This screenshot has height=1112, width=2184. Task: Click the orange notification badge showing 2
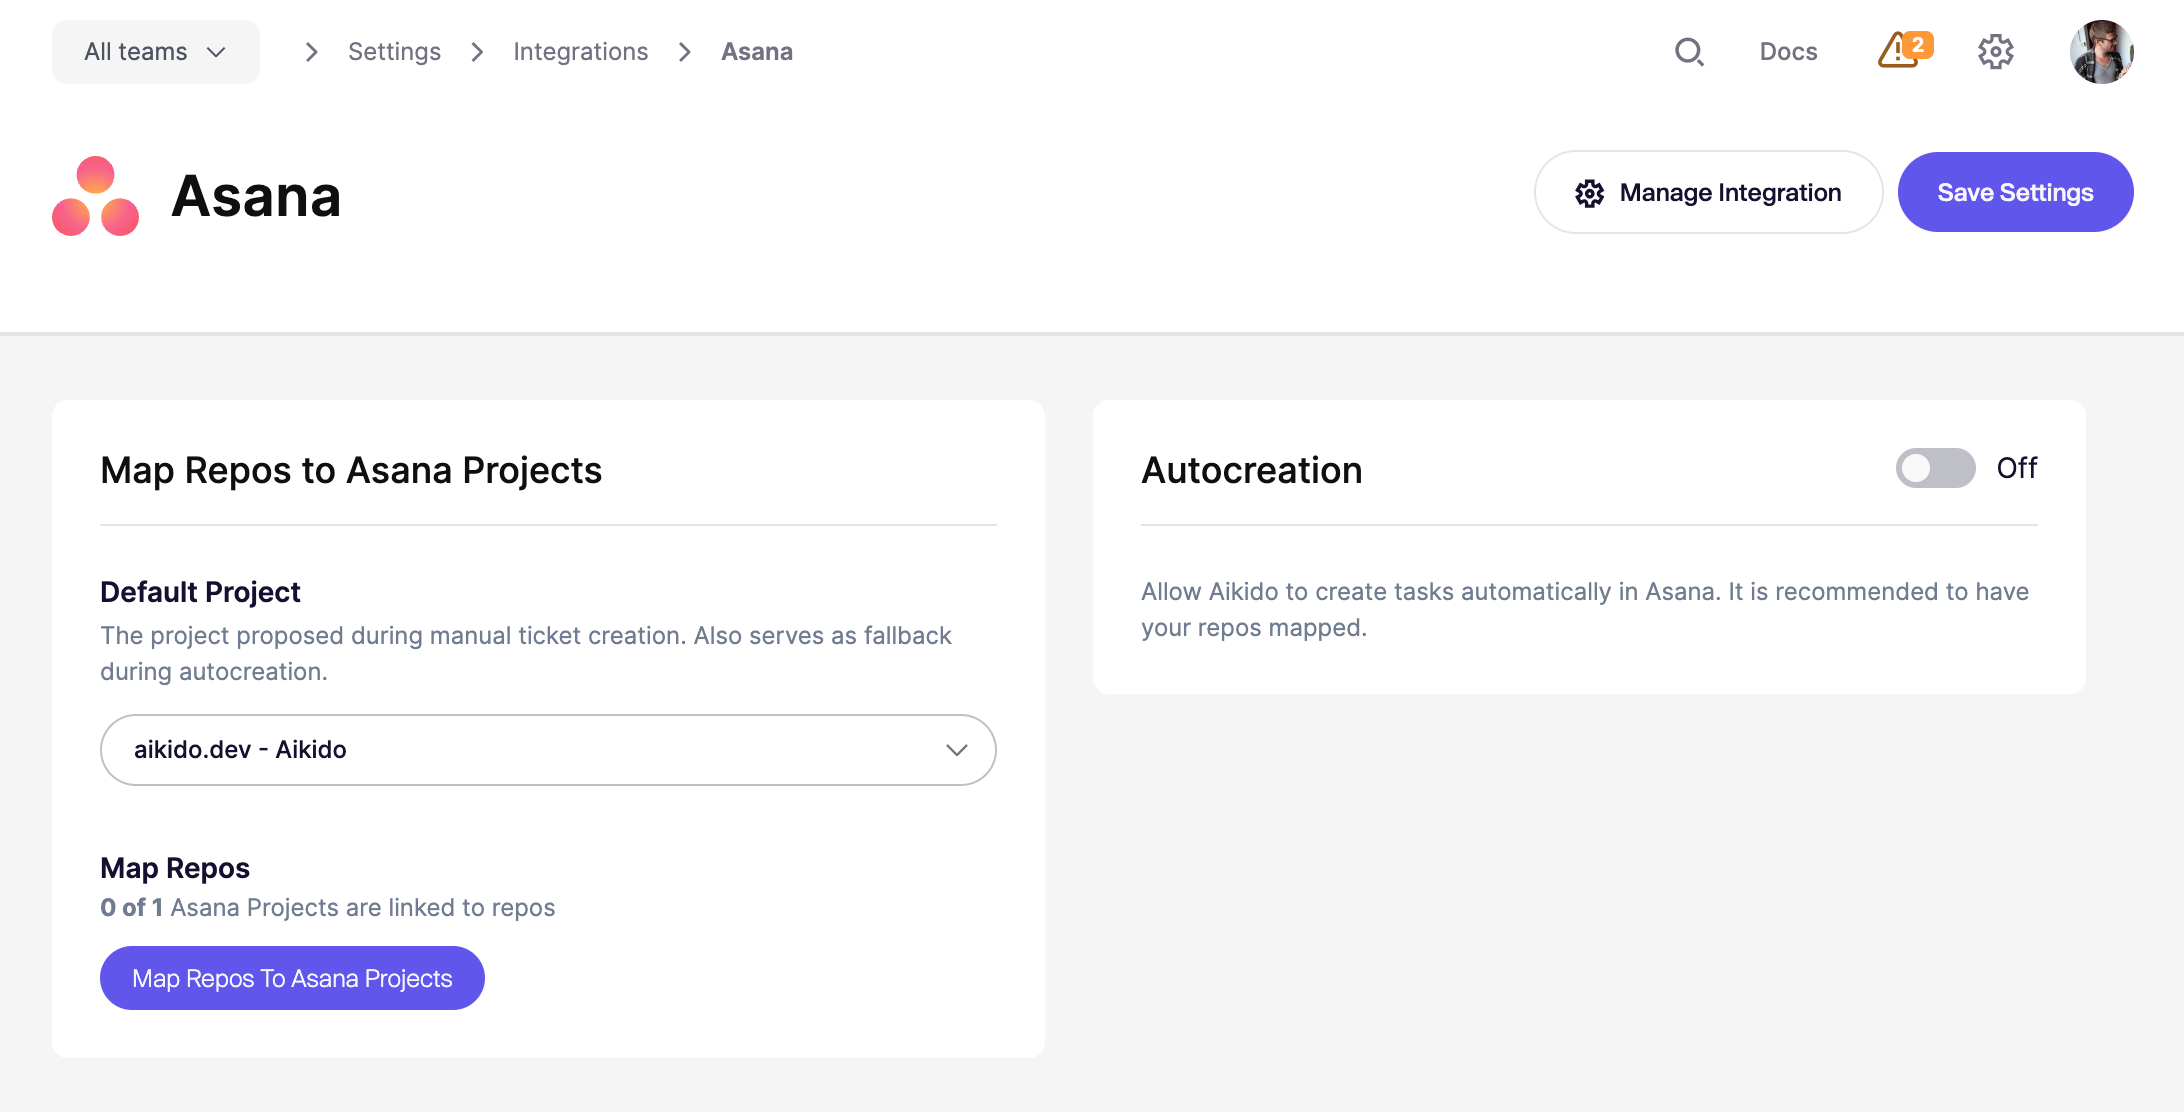[1918, 45]
